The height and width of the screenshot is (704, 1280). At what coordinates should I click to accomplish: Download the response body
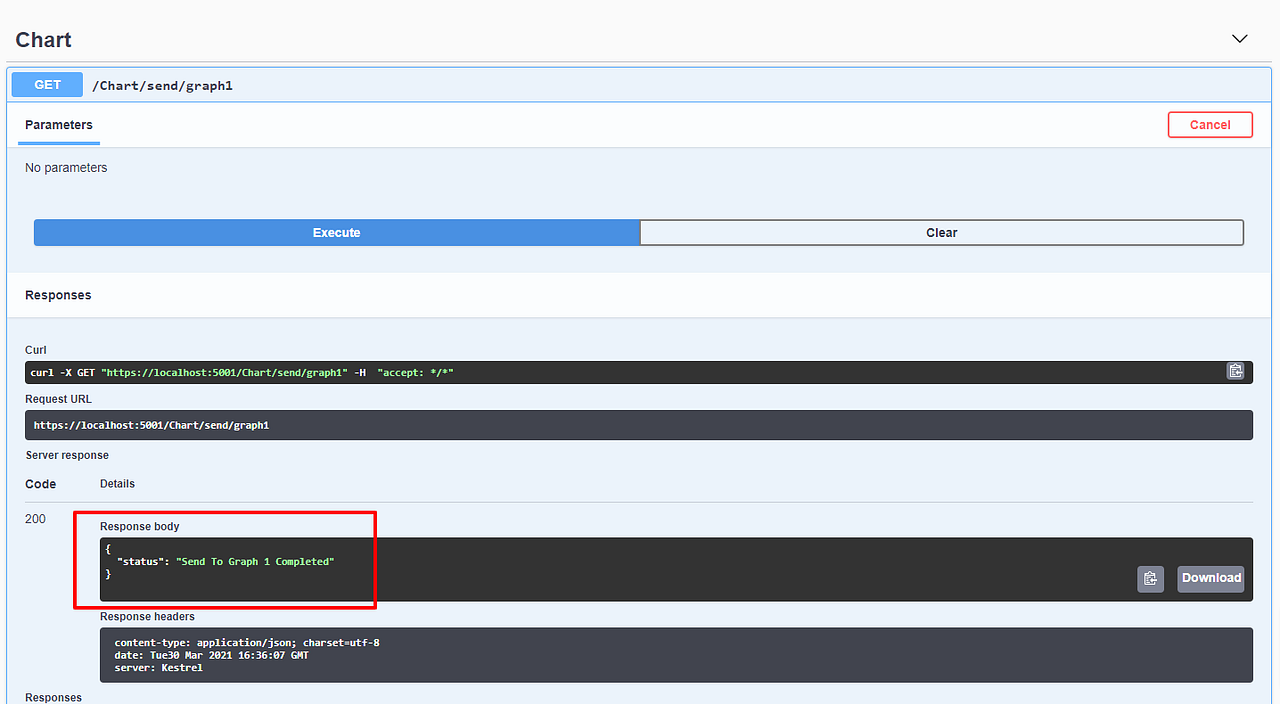coord(1210,578)
